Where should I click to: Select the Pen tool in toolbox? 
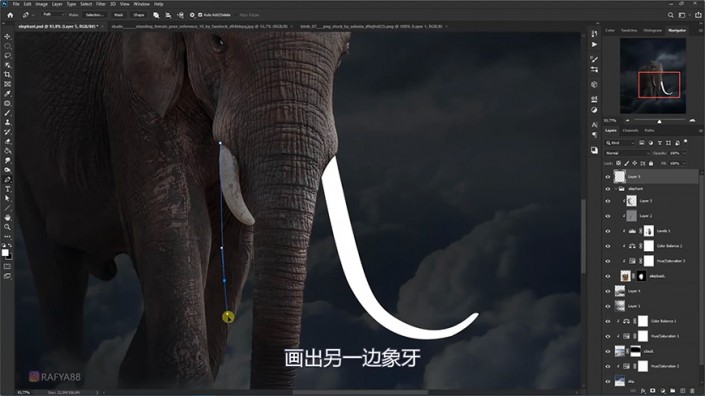tap(7, 179)
